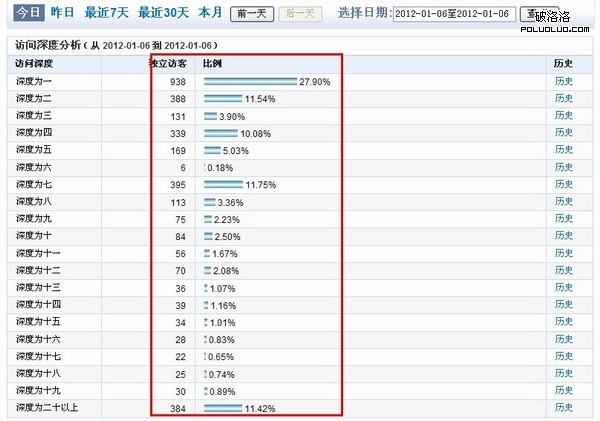Click the 11.75% bar for 深度为七
600x421 pixels.
pos(223,184)
